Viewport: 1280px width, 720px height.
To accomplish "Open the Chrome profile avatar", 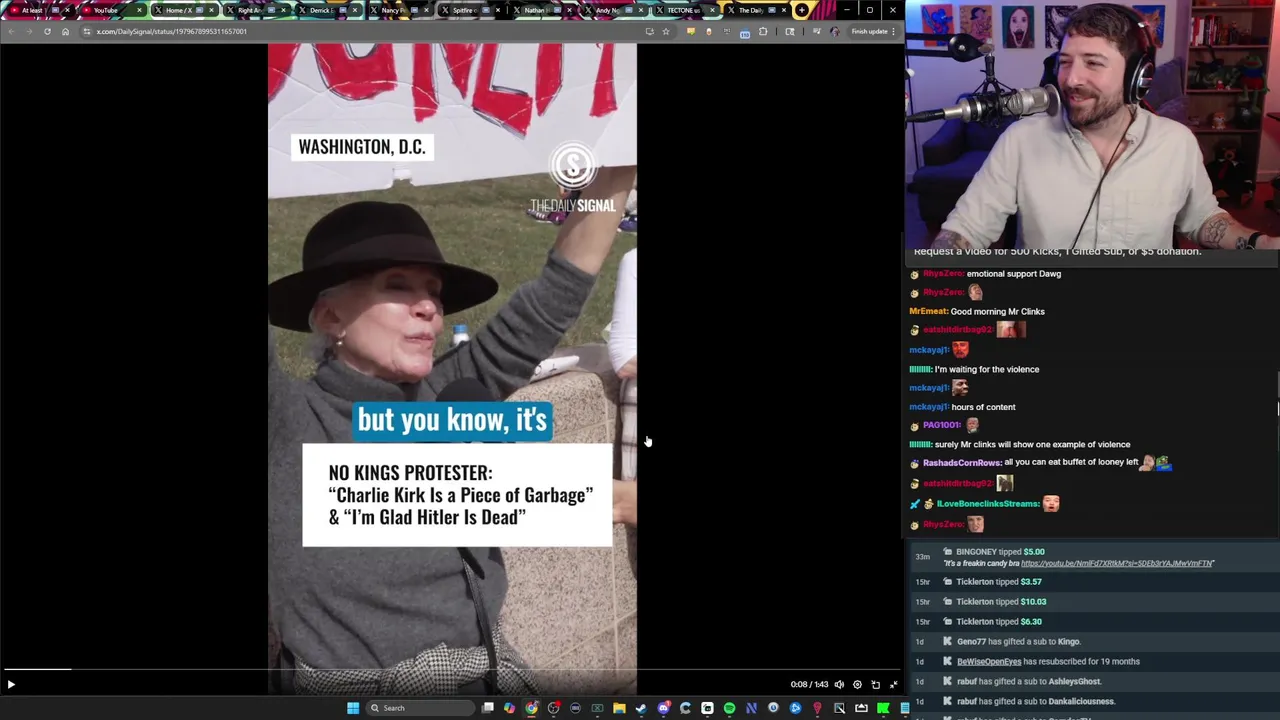I will tap(835, 31).
